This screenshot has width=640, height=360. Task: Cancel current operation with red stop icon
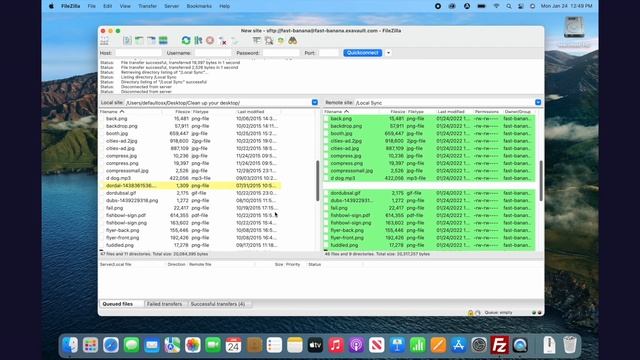click(x=210, y=40)
